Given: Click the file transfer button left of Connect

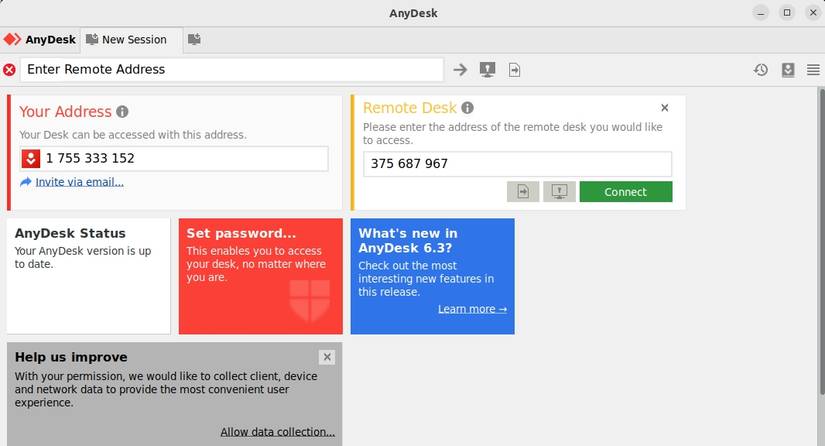Looking at the screenshot, I should [x=523, y=192].
